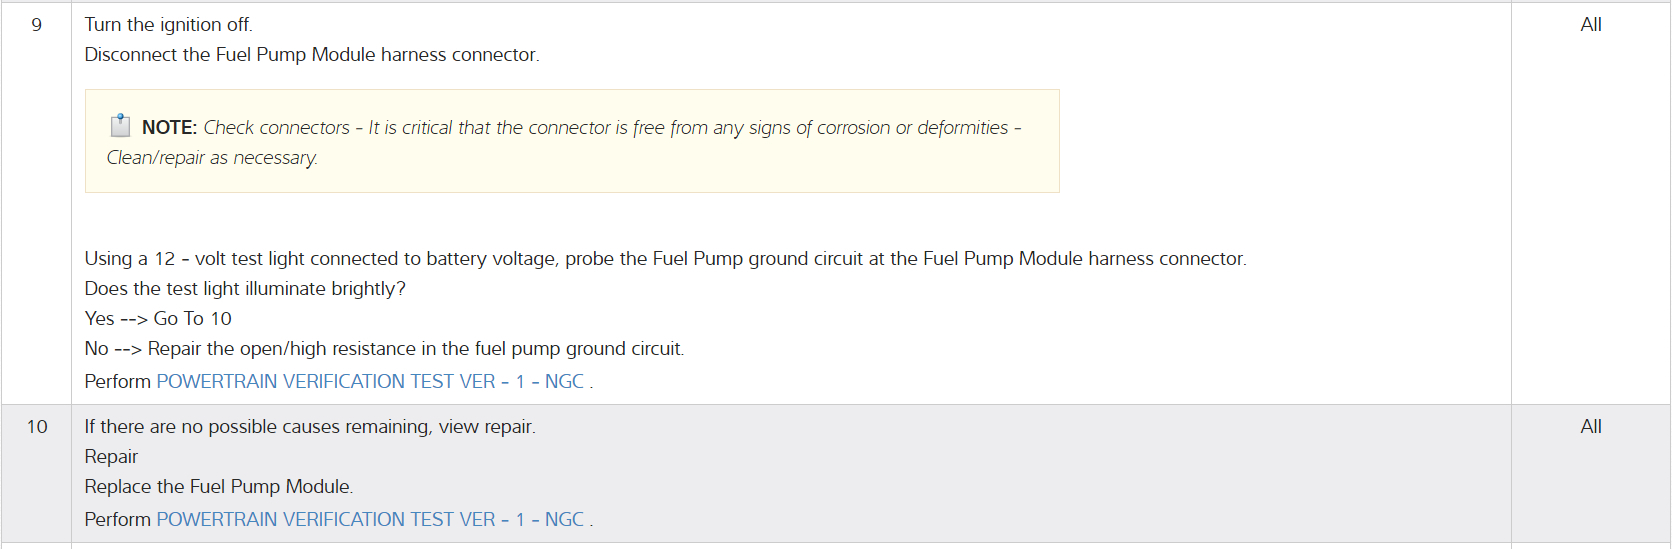
Task: Click the "Using a 12 - volt test light" instruction
Action: [664, 259]
